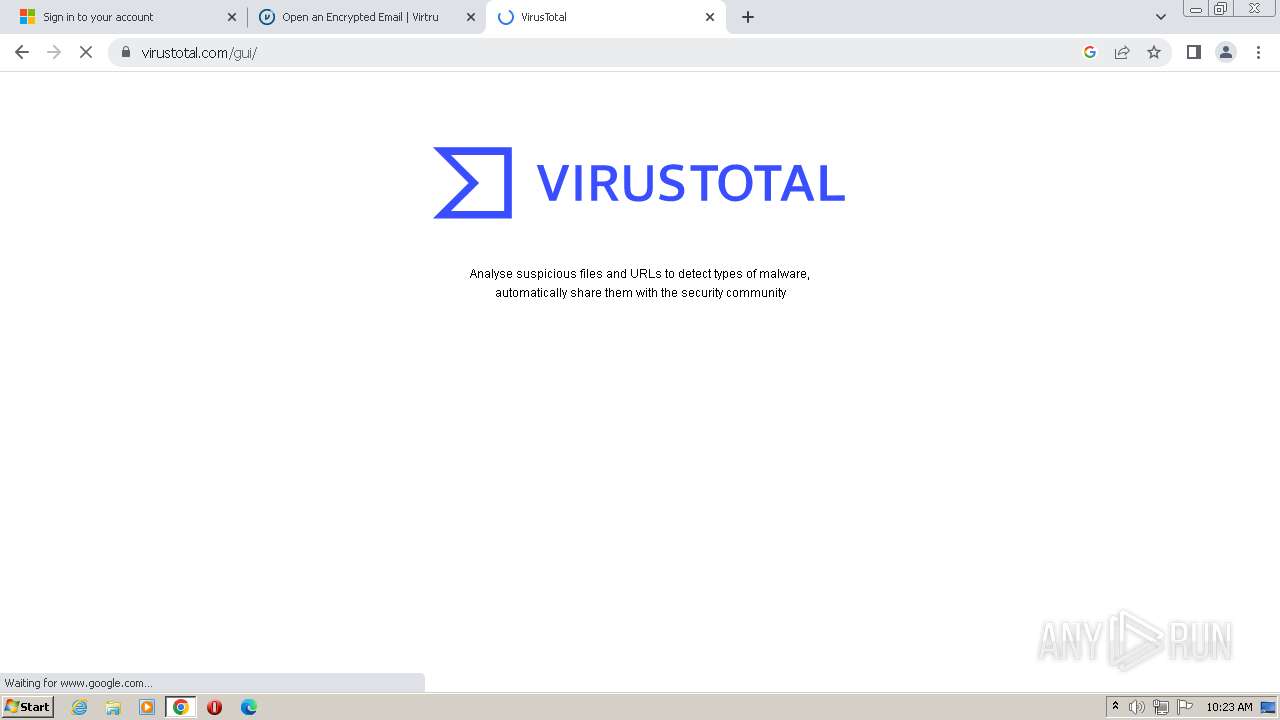Open the volume speaker tray icon
The height and width of the screenshot is (720, 1280).
click(x=1137, y=707)
